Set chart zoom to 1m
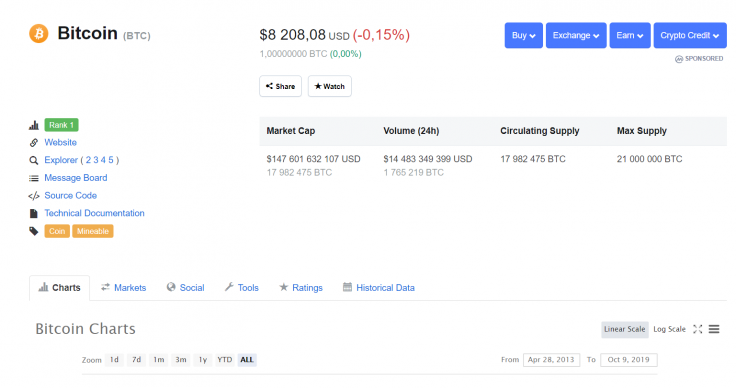The height and width of the screenshot is (388, 736). (x=159, y=360)
